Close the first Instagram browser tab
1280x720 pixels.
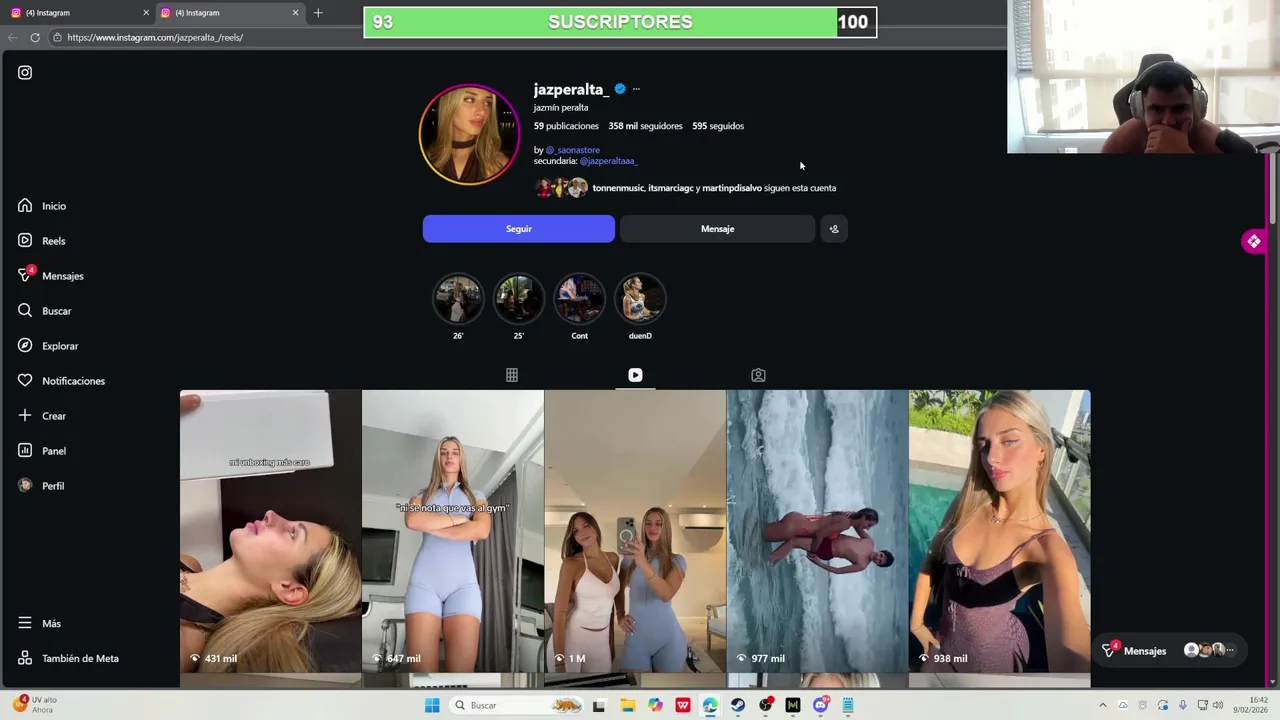[x=146, y=13]
